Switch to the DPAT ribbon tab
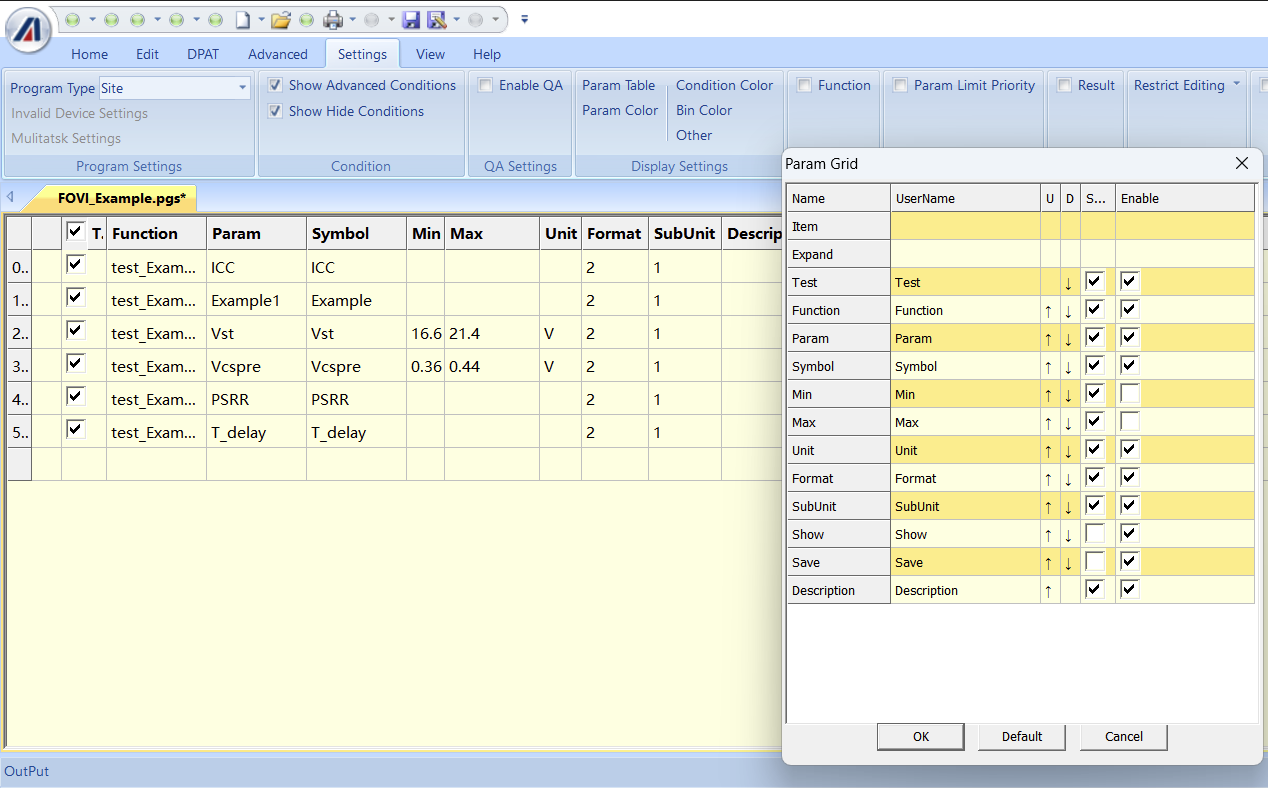The image size is (1268, 788). pos(203,54)
